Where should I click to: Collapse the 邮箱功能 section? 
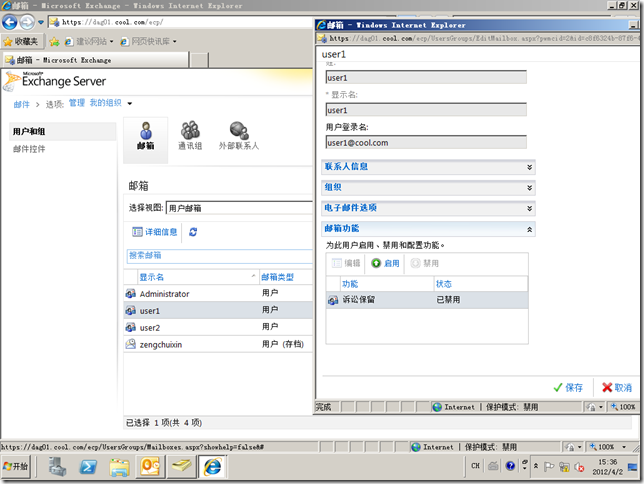click(x=428, y=229)
